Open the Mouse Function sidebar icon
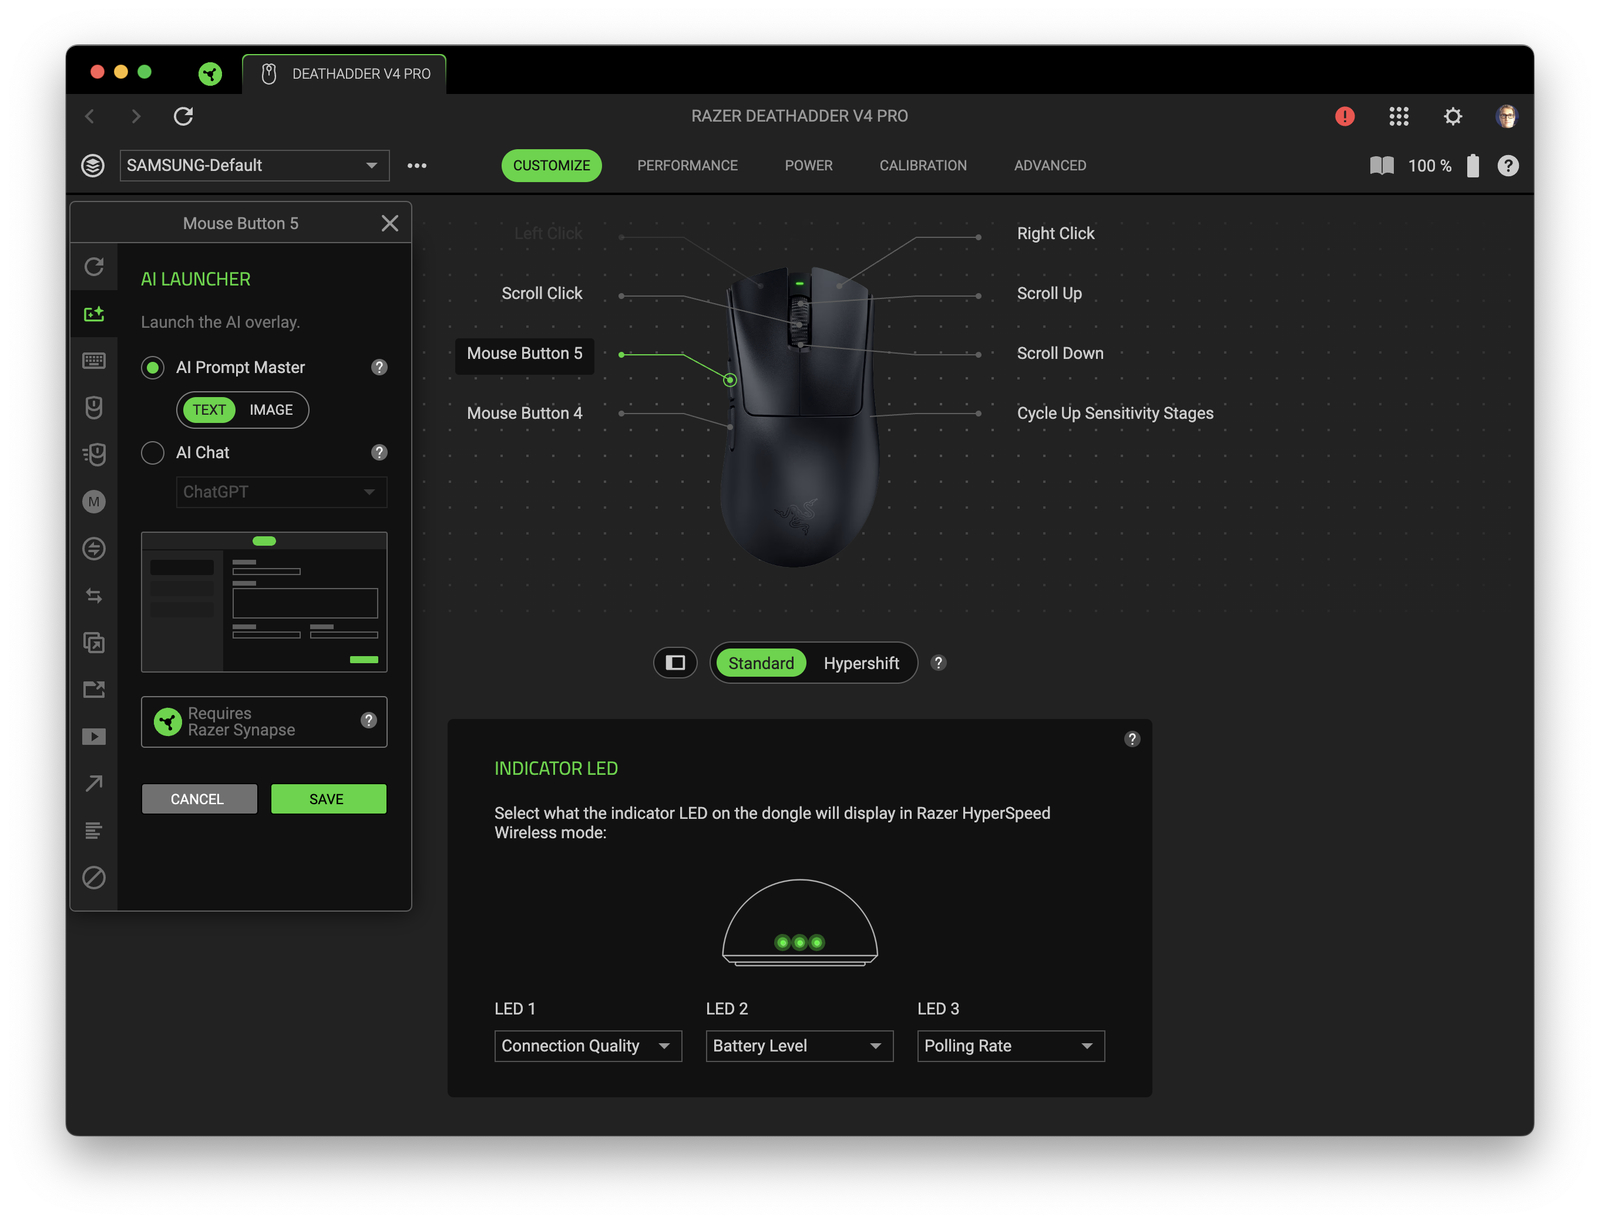 94,407
